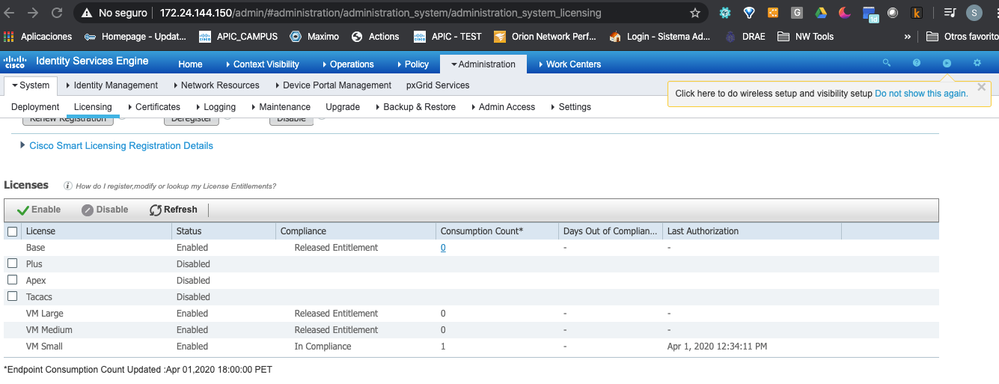Screen dimensions: 999x384
Task: Click the Refresh licenses icon
Action: coord(155,210)
